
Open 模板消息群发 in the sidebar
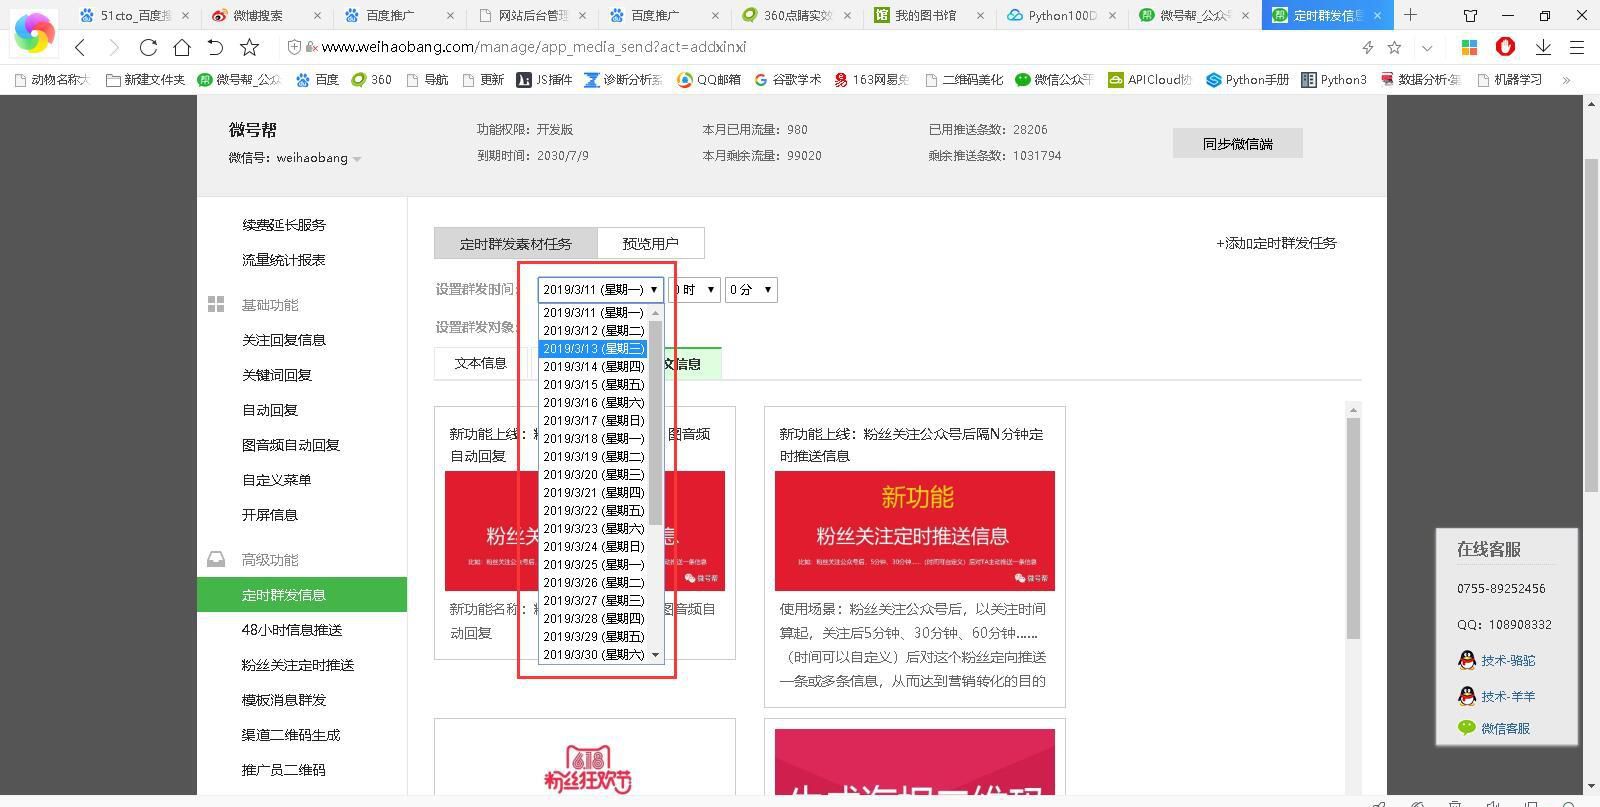coord(284,700)
